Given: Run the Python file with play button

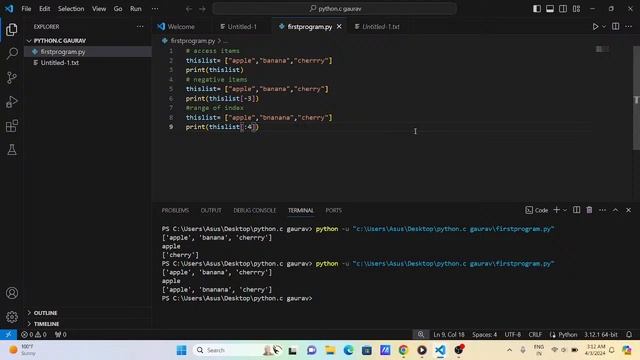Looking at the screenshot, I should [595, 27].
